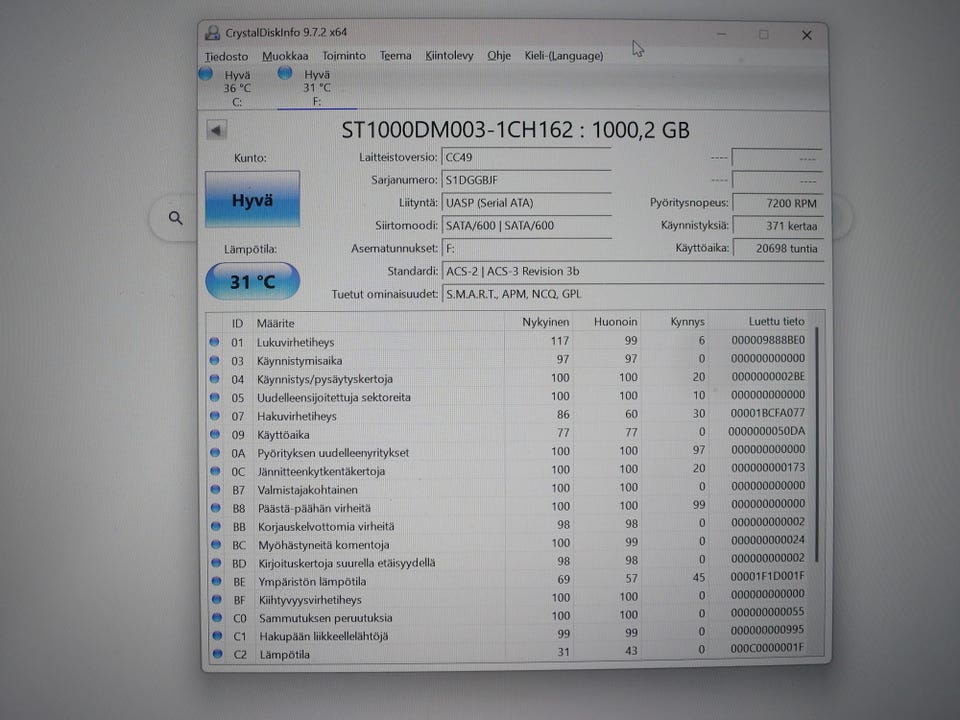Click the Käyttöaika value 20698 tuntia

[x=778, y=248]
